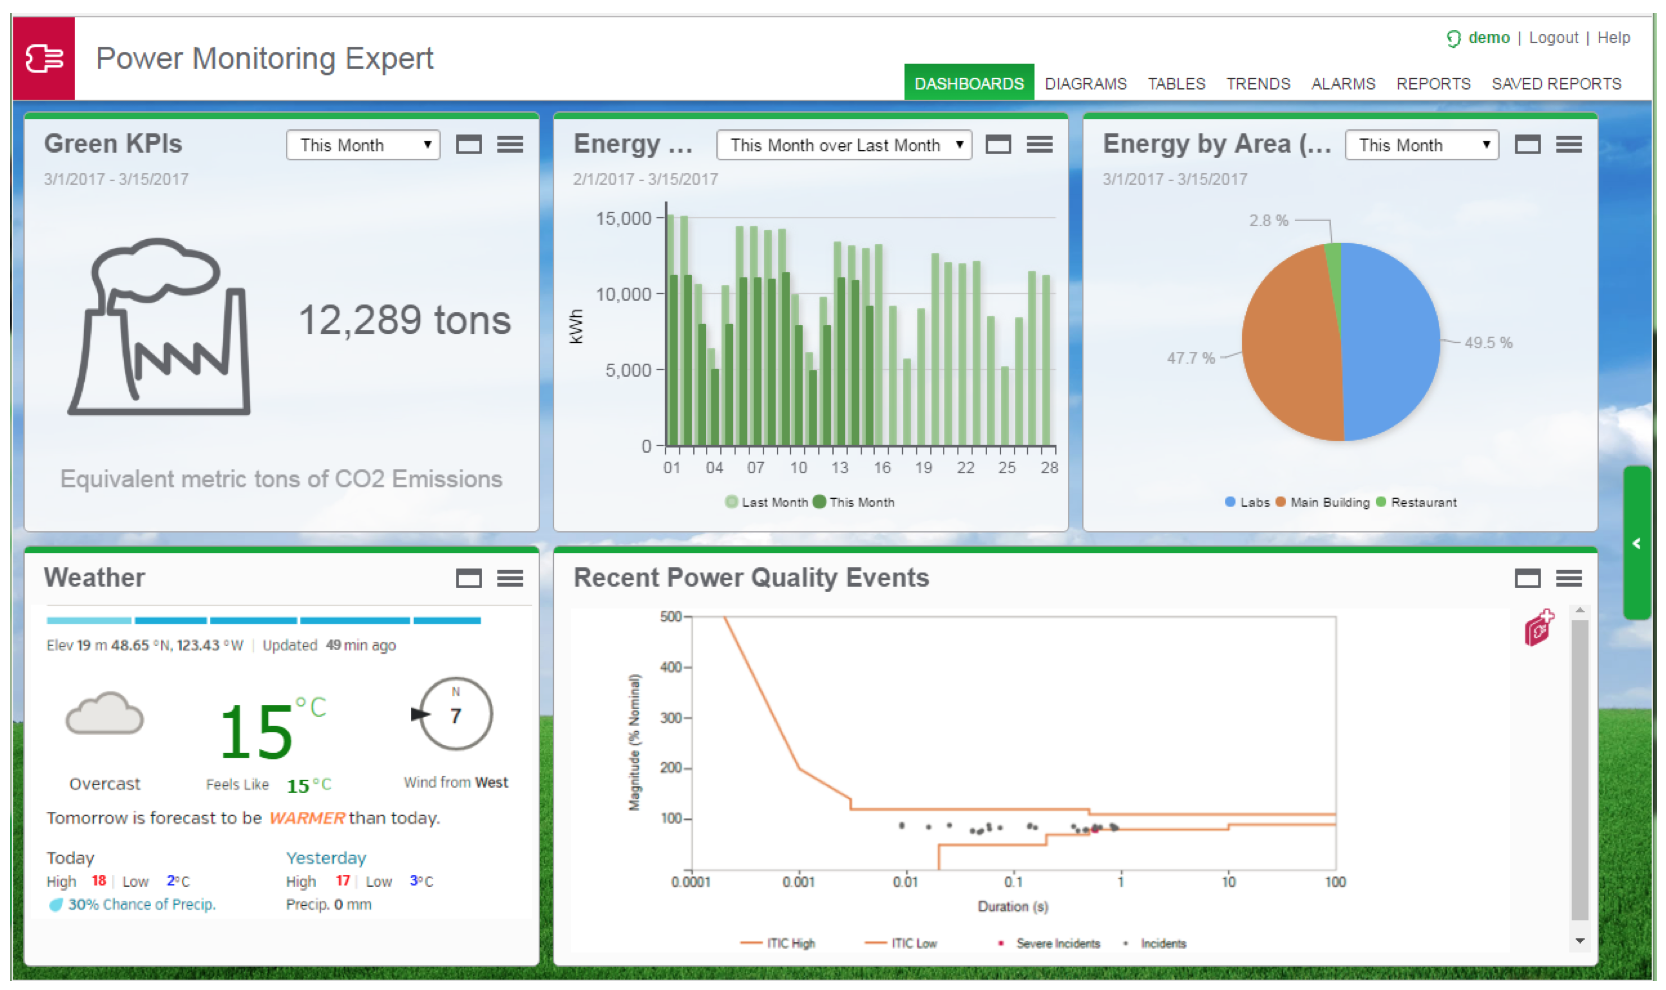Viewport: 1666px width, 990px height.
Task: Open the This Month over Last Month dropdown
Action: coord(844,145)
